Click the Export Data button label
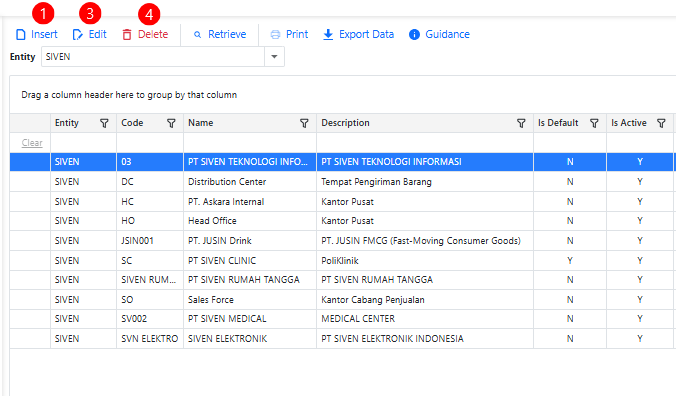 (x=366, y=34)
